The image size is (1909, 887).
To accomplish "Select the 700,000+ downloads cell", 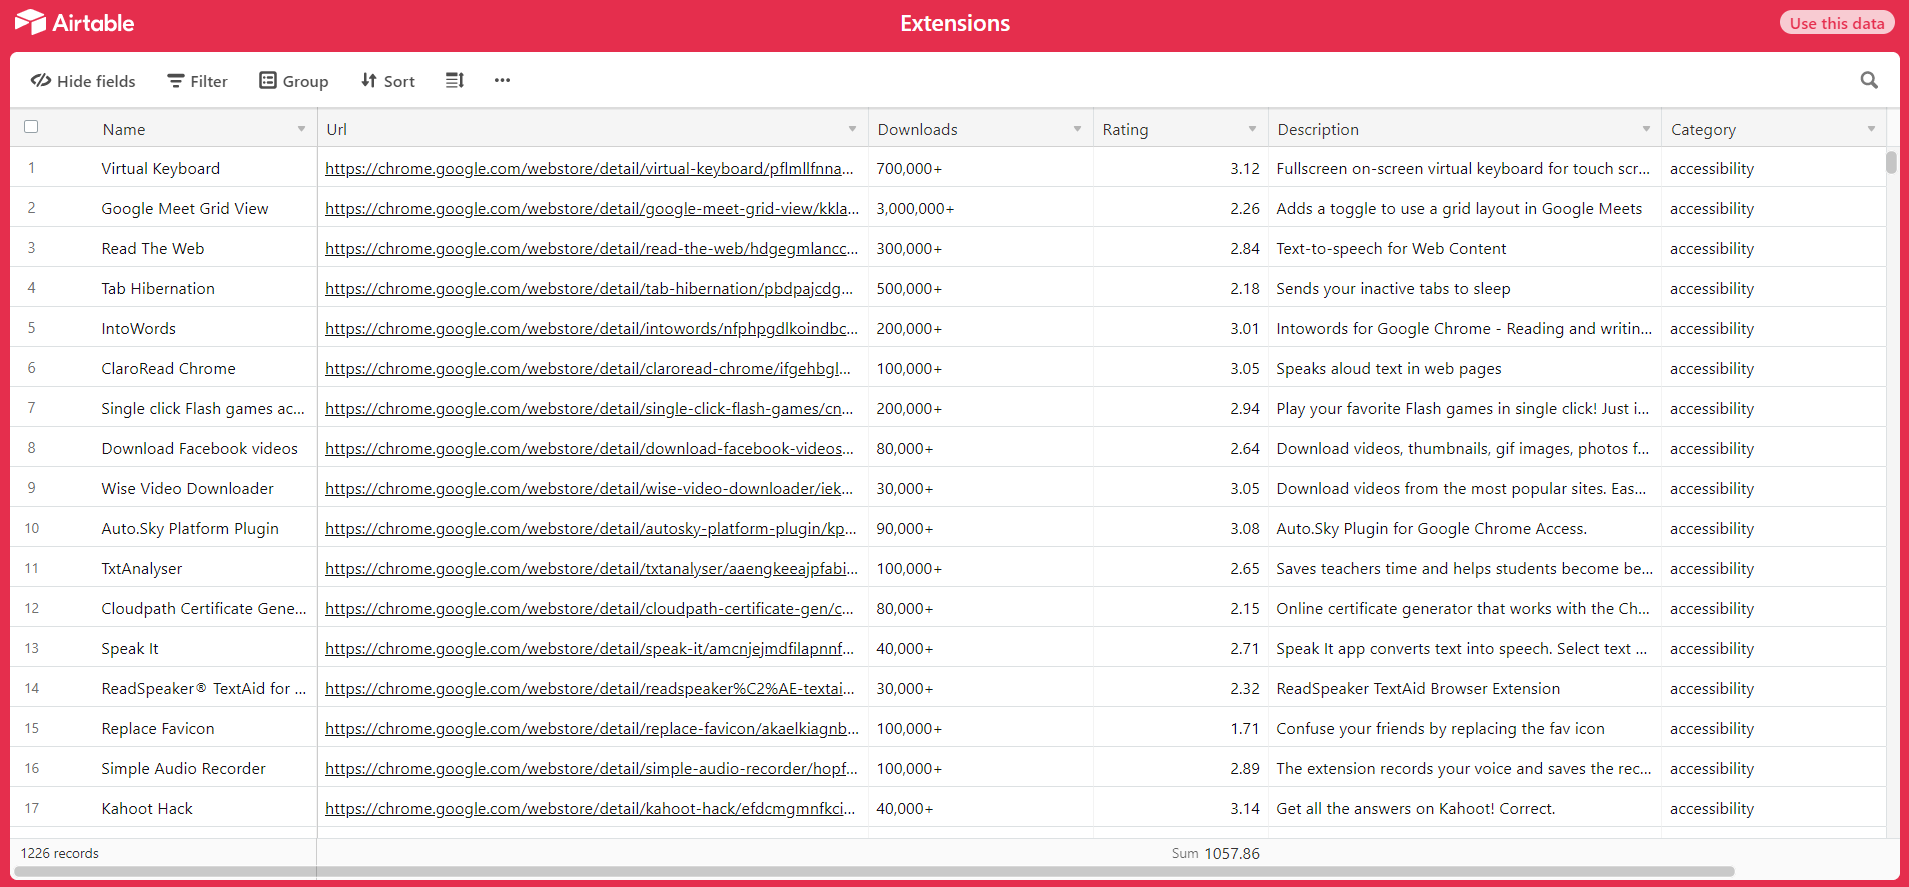I will point(980,169).
